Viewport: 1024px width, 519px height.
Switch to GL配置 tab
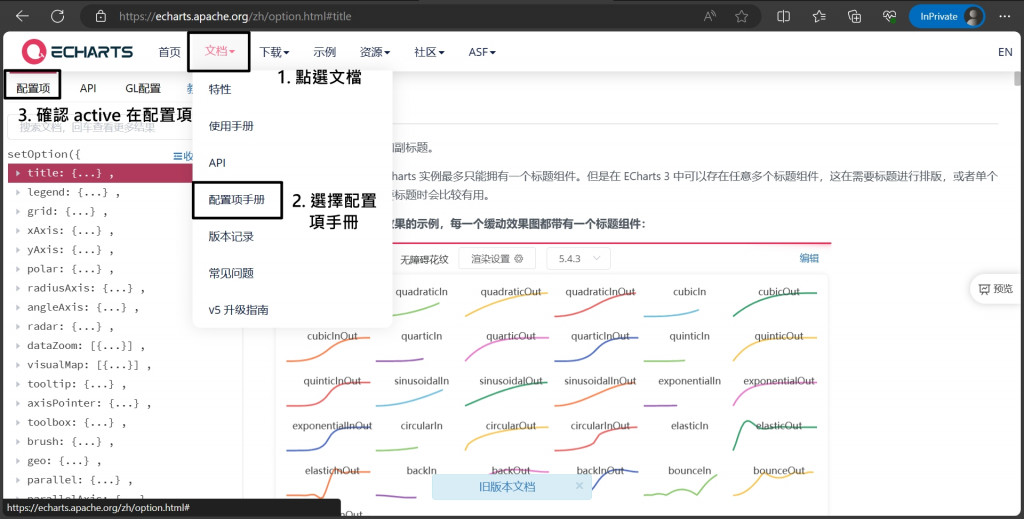tap(143, 88)
